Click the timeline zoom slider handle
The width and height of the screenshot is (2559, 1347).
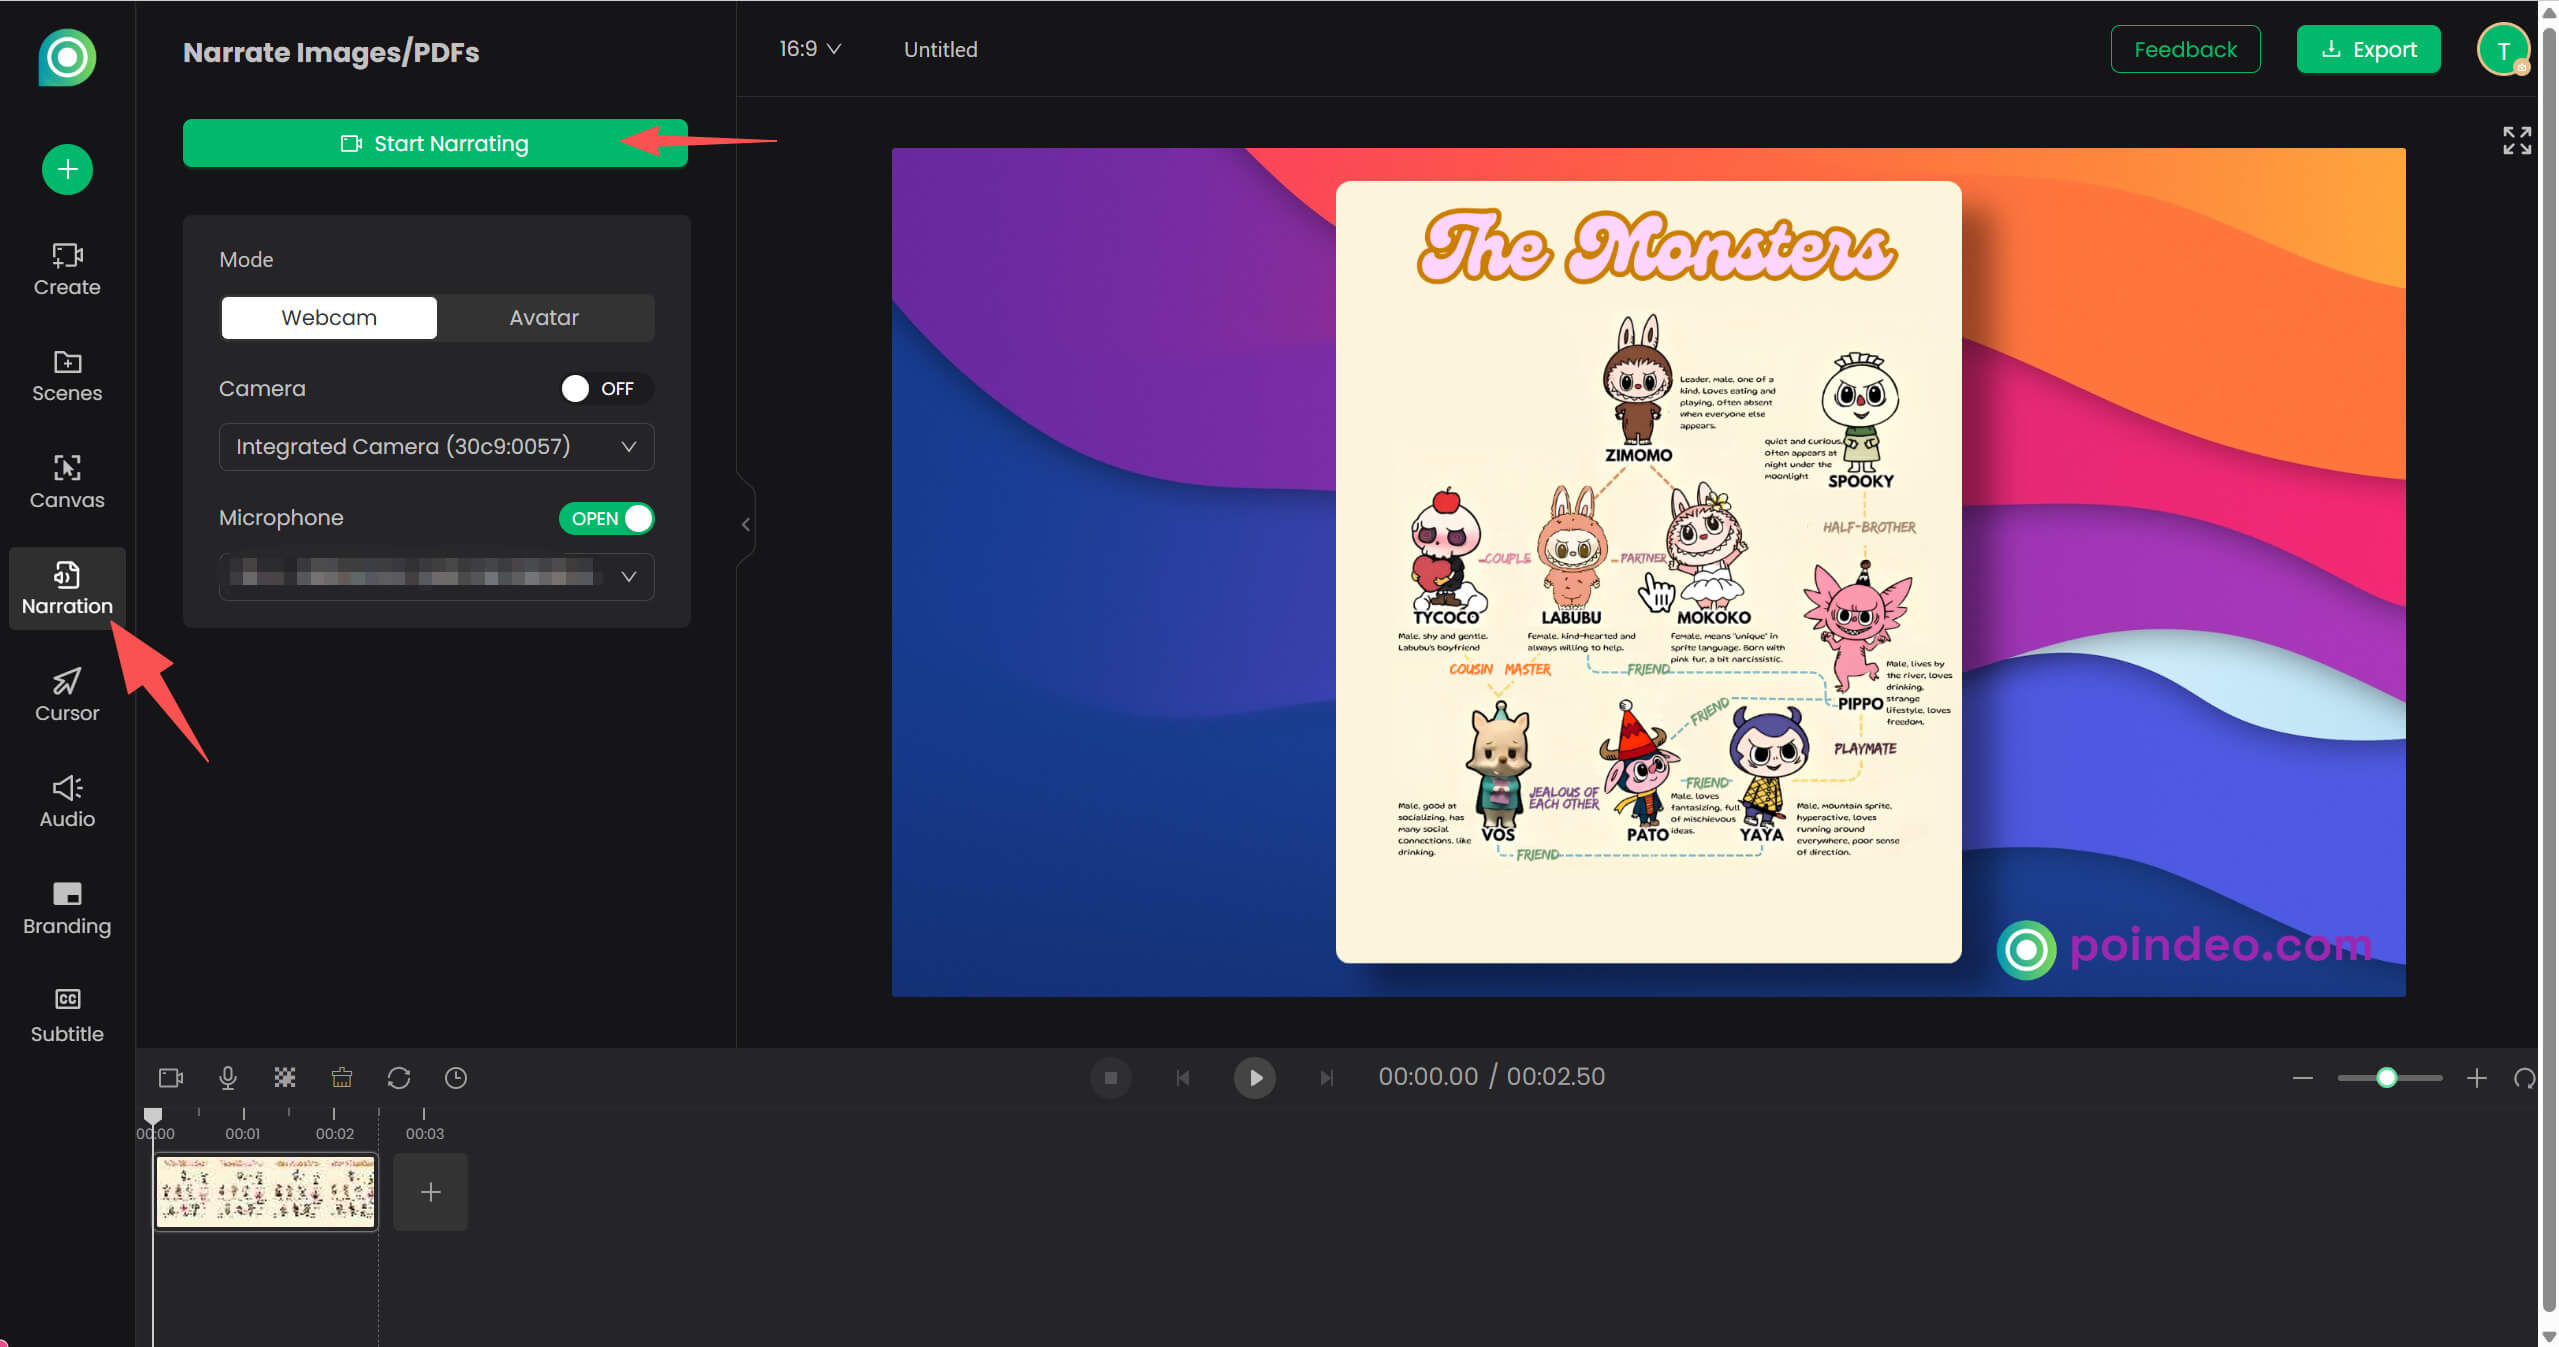[2386, 1077]
